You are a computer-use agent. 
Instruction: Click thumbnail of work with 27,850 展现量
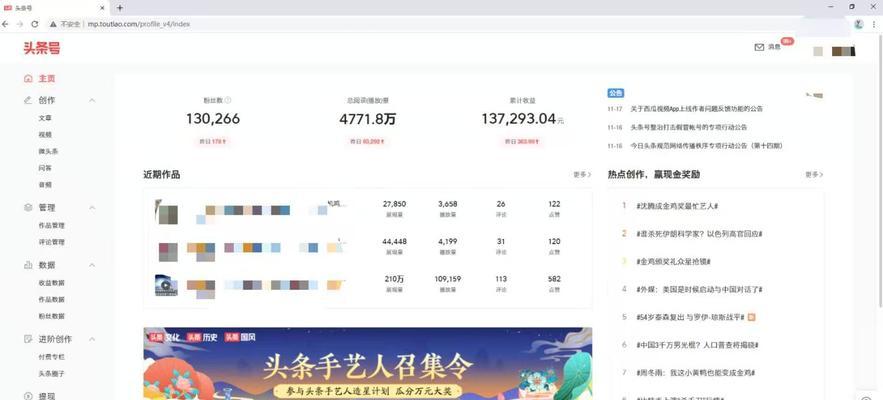click(x=167, y=212)
